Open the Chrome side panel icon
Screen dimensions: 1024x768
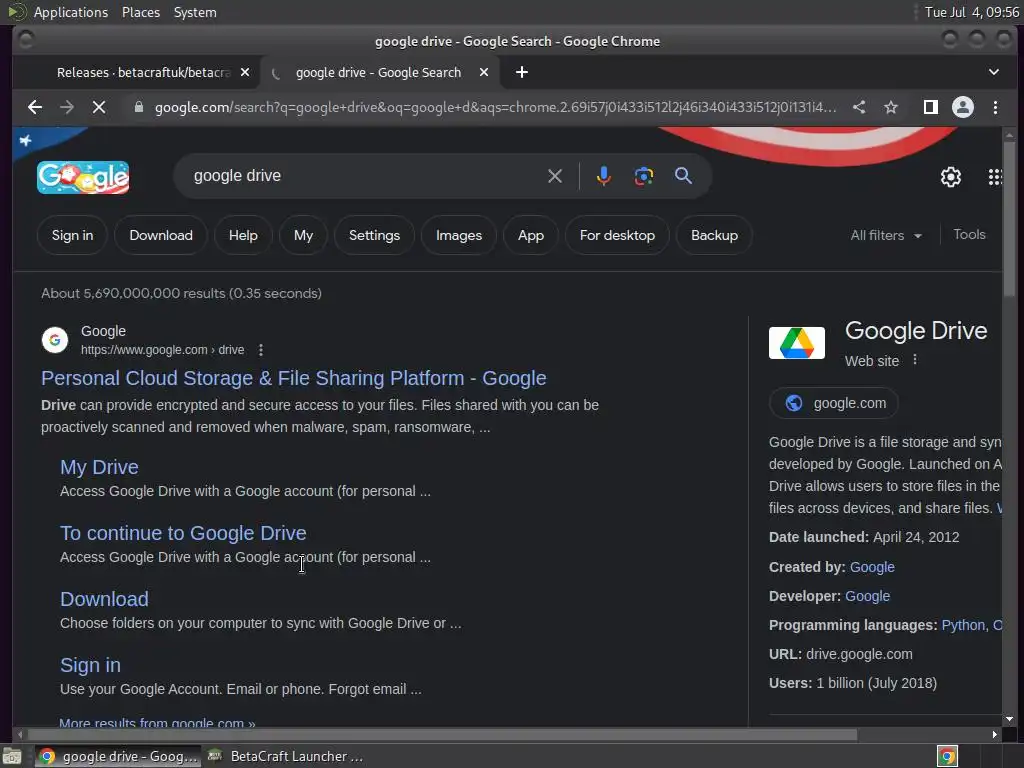tap(931, 107)
